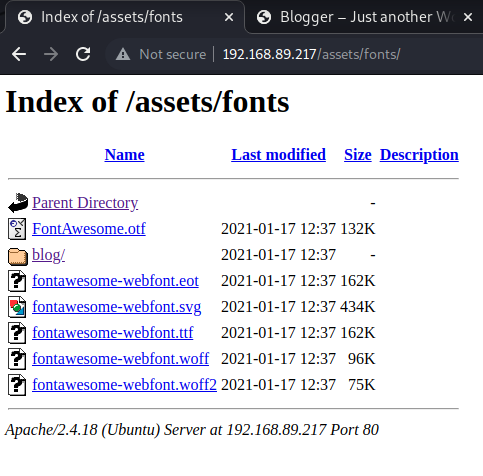Image resolution: width=483 pixels, height=476 pixels.
Task: Reload the current page
Action: [83, 54]
